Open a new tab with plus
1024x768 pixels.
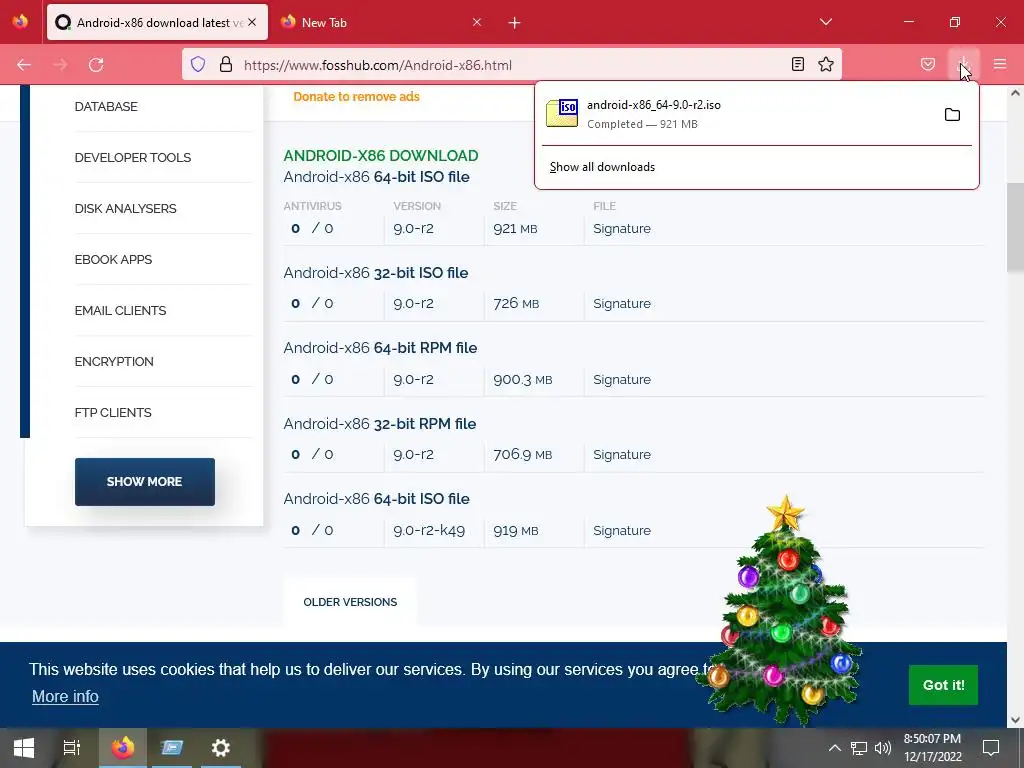click(515, 23)
